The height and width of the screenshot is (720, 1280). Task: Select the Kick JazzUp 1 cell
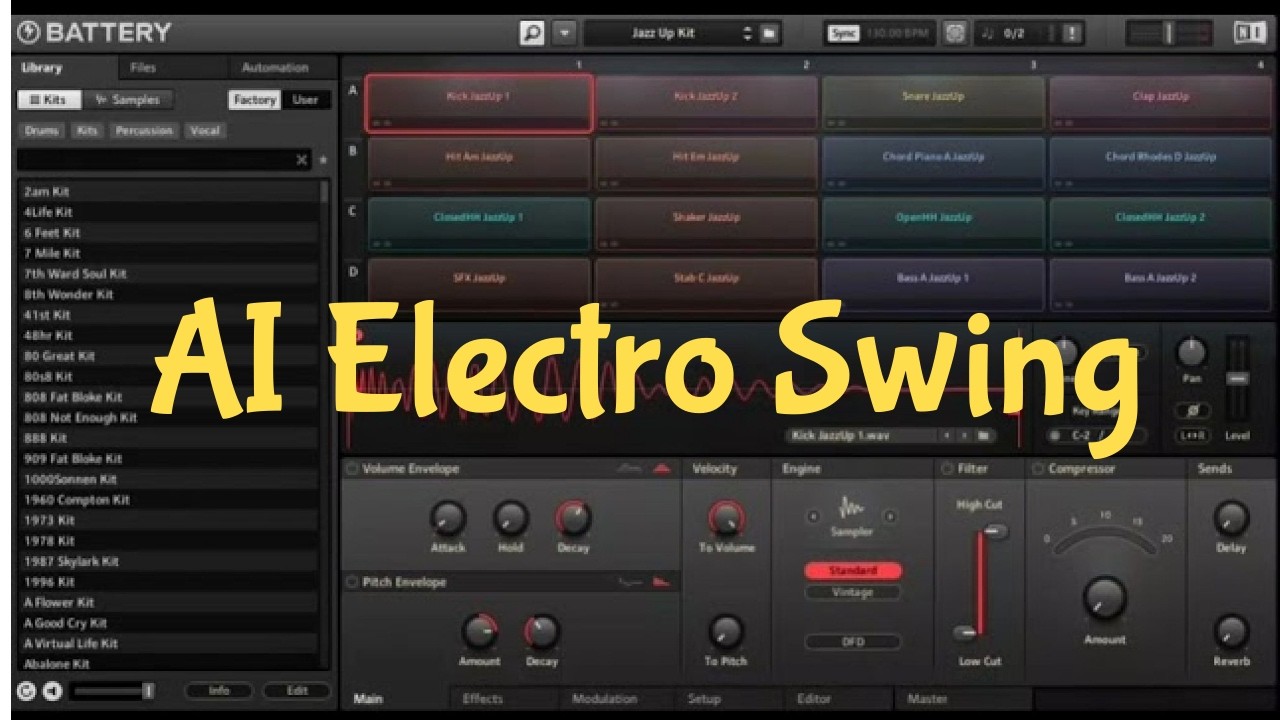point(479,103)
